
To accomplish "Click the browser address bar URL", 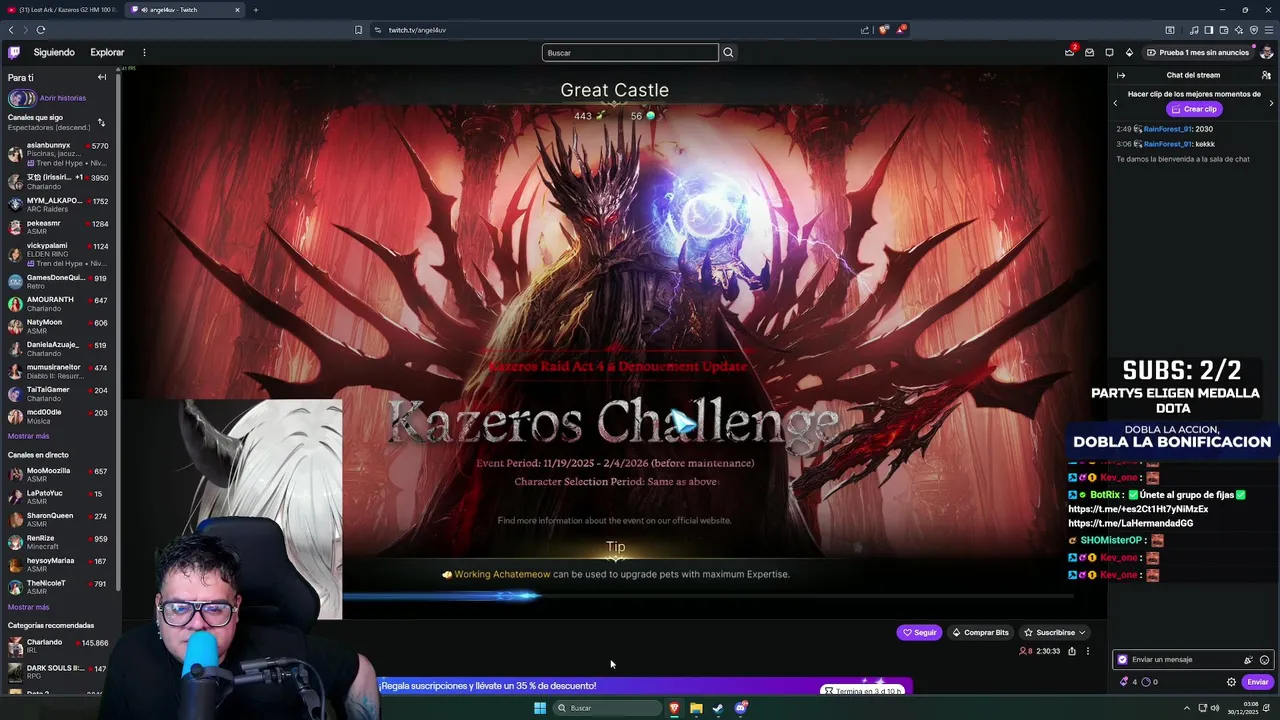I will click(417, 30).
